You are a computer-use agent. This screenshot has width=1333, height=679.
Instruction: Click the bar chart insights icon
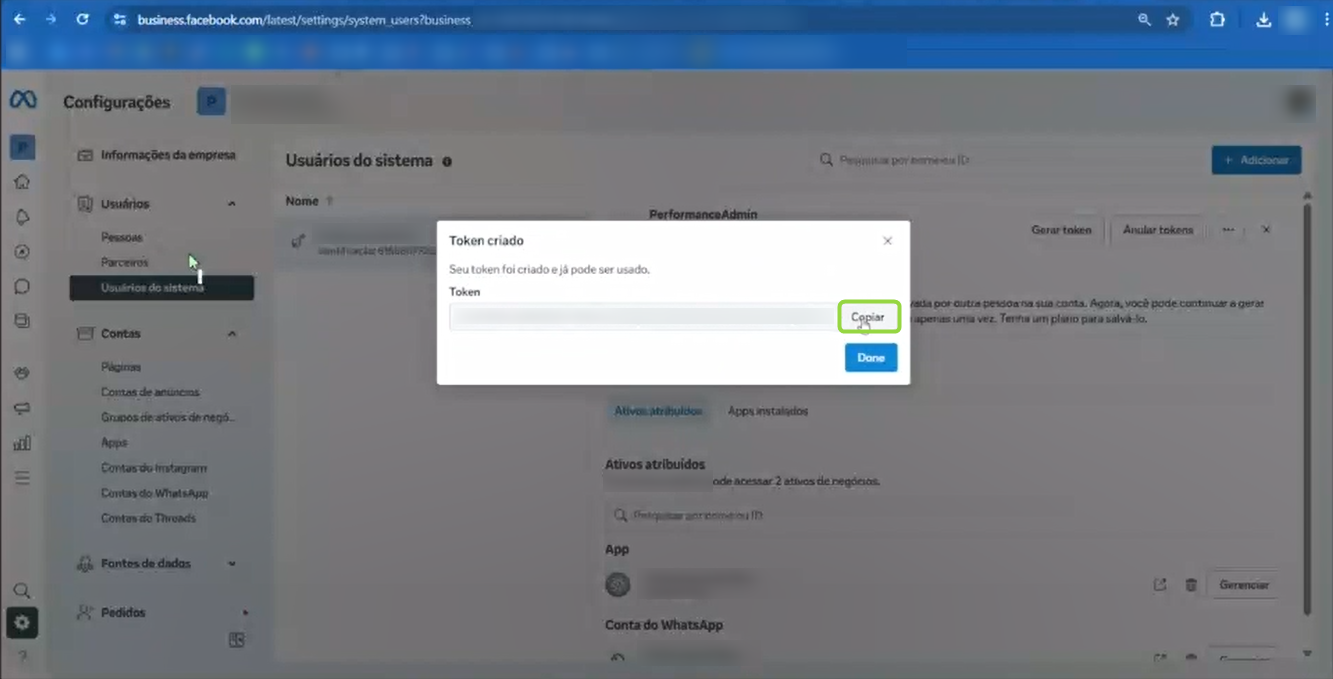(22, 443)
